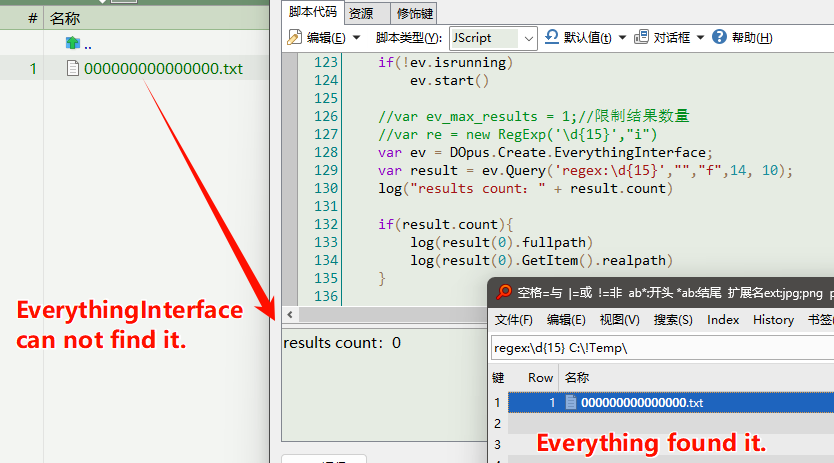Click the text file icon beside 000000000000000.txt in lister
The height and width of the screenshot is (463, 834).
pyautogui.click(x=73, y=68)
